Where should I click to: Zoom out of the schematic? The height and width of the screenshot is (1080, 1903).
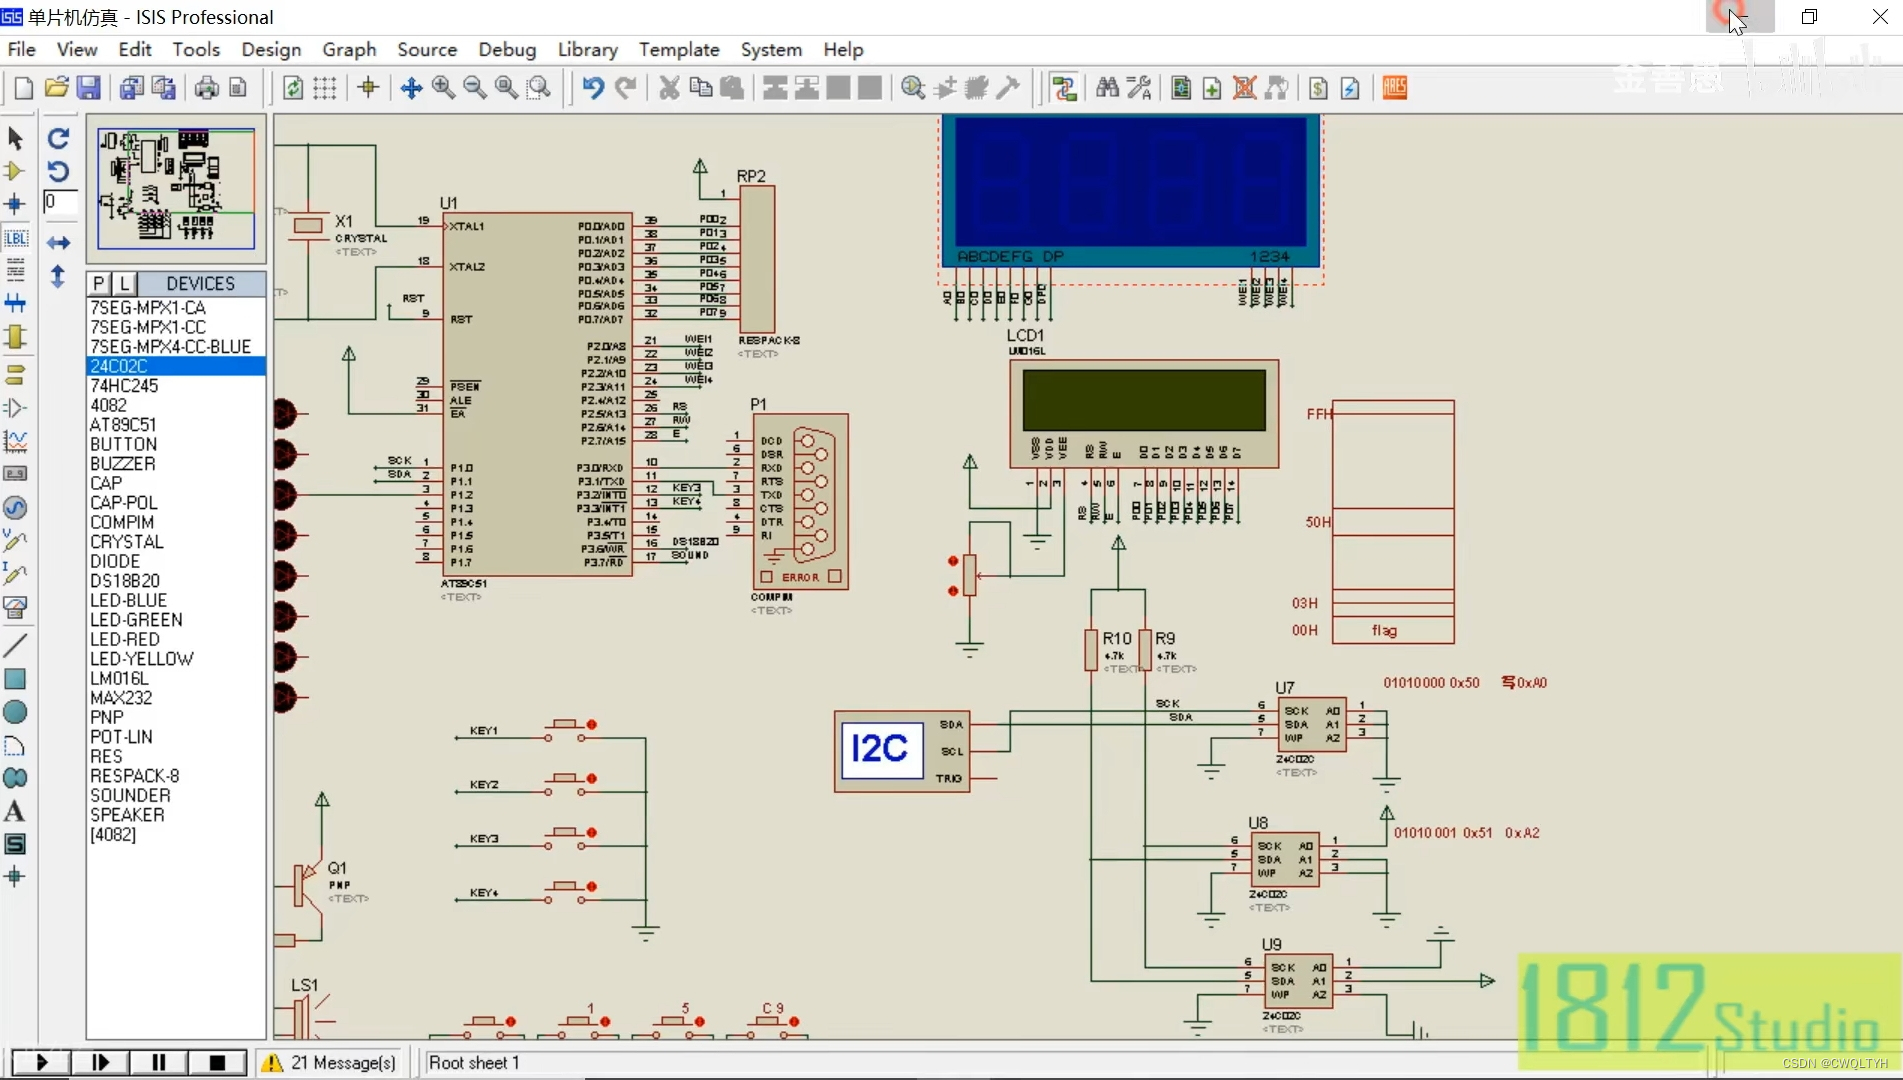coord(475,88)
